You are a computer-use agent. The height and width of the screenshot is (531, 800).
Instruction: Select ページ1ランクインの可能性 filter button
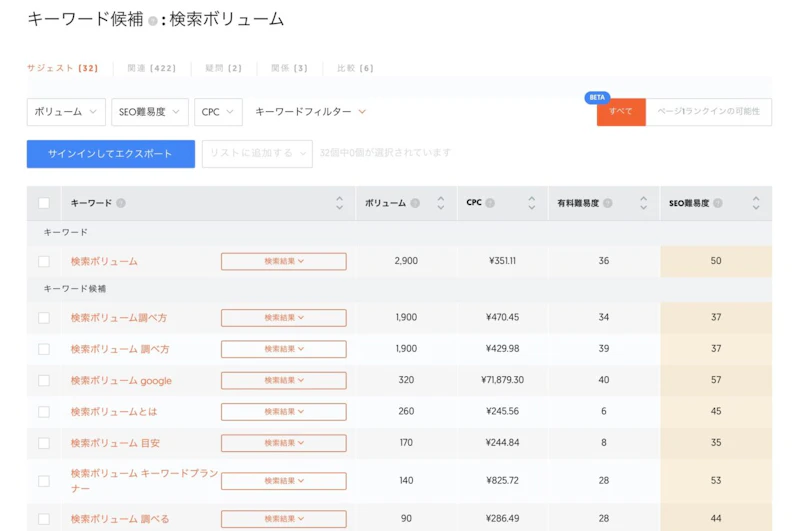pos(709,112)
